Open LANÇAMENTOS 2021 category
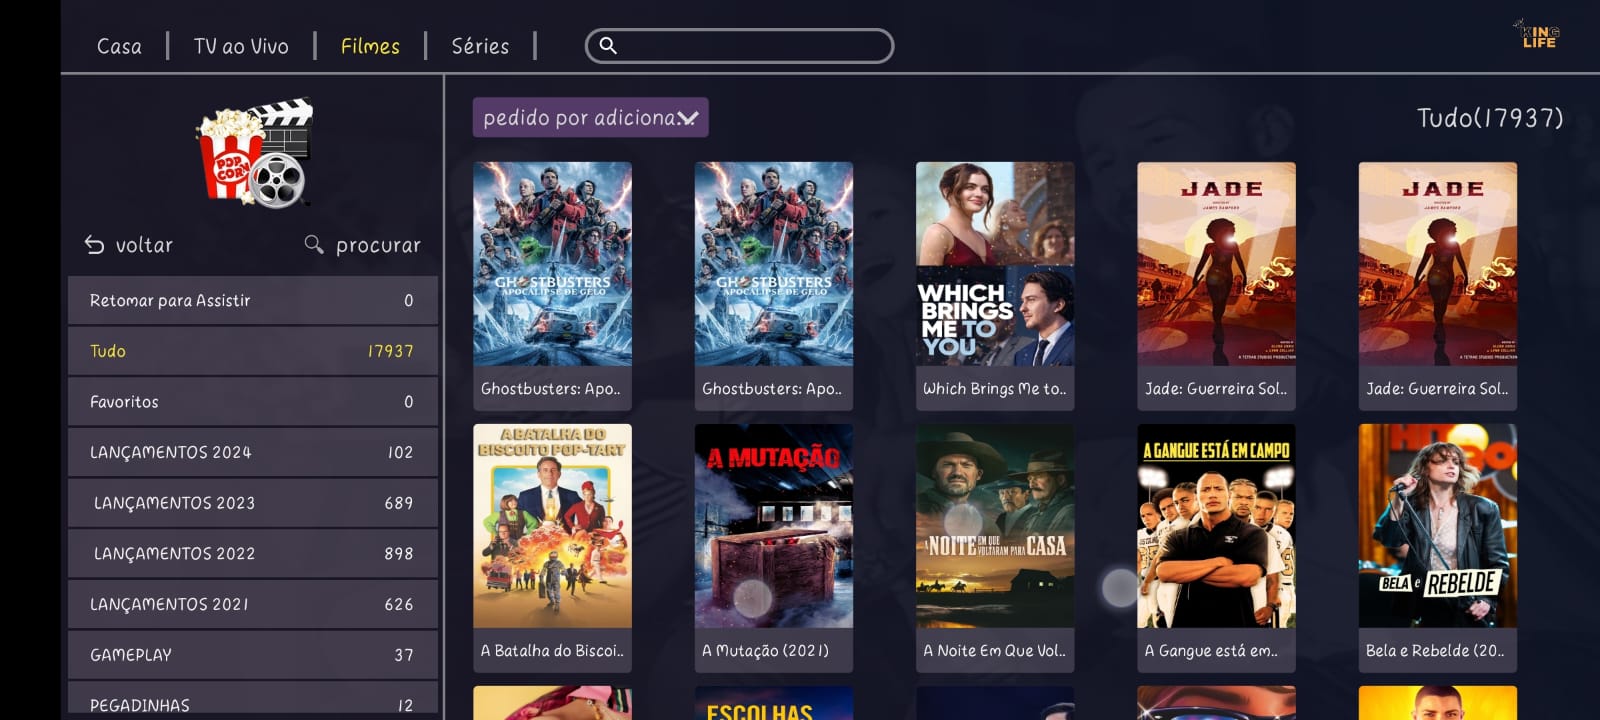Image resolution: width=1600 pixels, height=720 pixels. pyautogui.click(x=253, y=604)
